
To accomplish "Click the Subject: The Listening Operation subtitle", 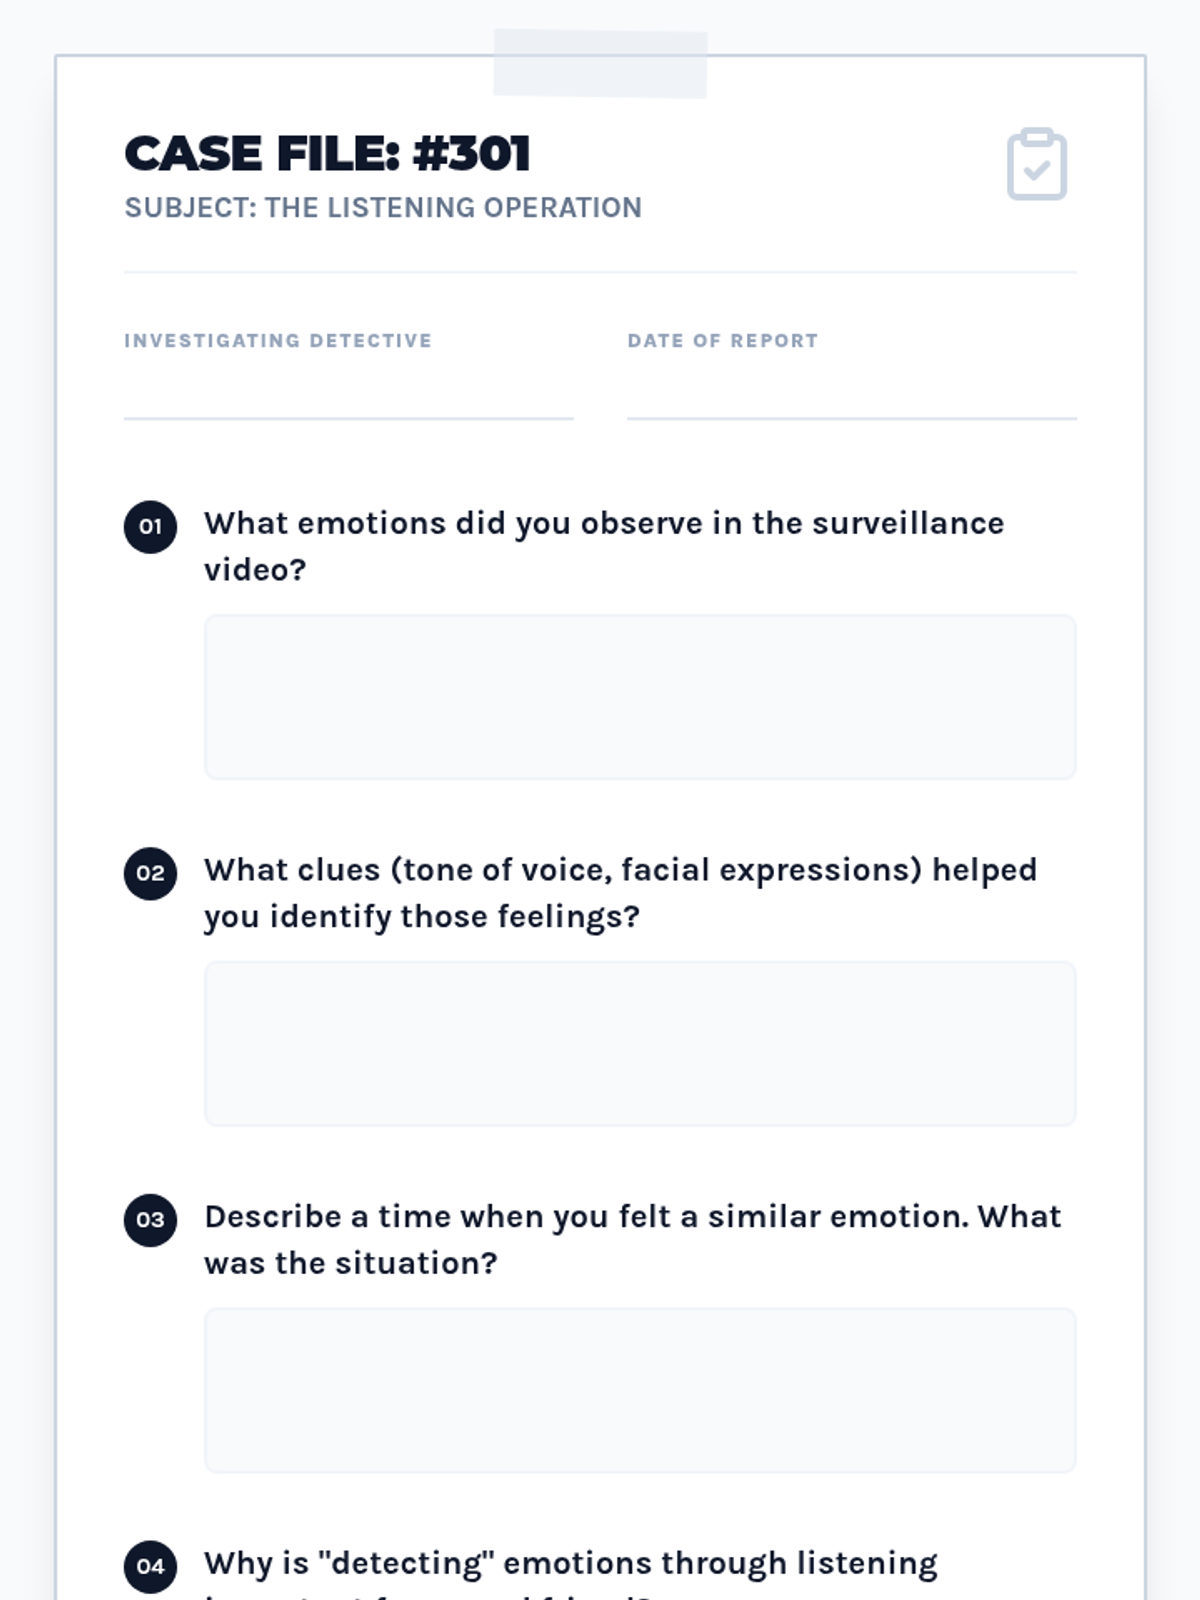I will pyautogui.click(x=383, y=208).
